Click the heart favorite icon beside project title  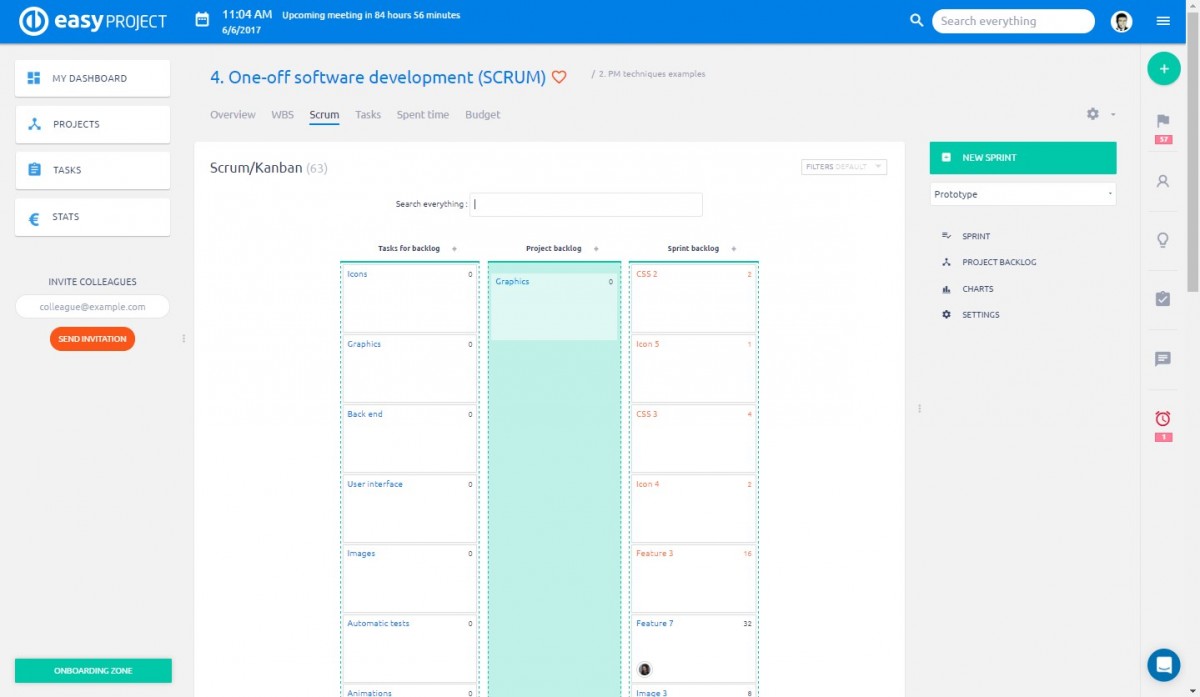(560, 77)
